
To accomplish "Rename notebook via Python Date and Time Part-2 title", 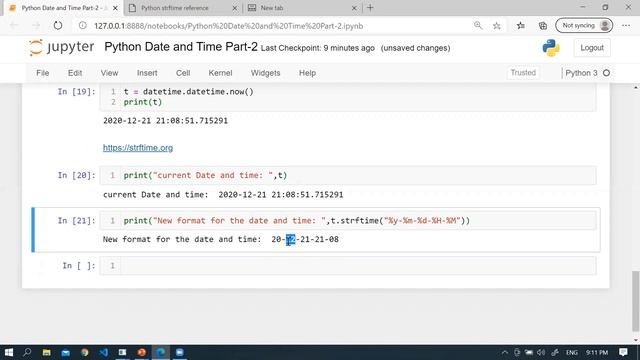I will pos(181,47).
